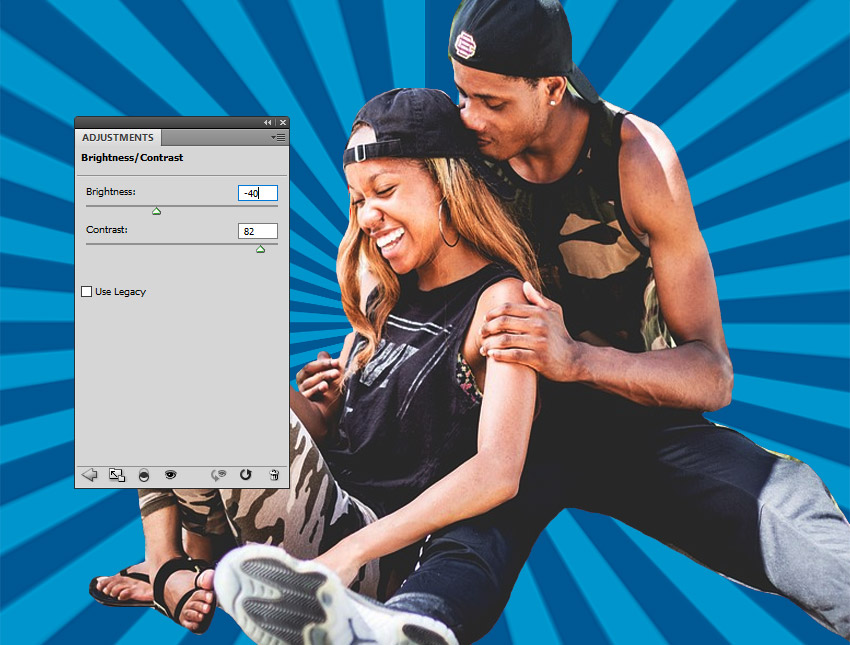Collapse the Adjustments panel to icons
The image size is (850, 645).
pyautogui.click(x=267, y=122)
